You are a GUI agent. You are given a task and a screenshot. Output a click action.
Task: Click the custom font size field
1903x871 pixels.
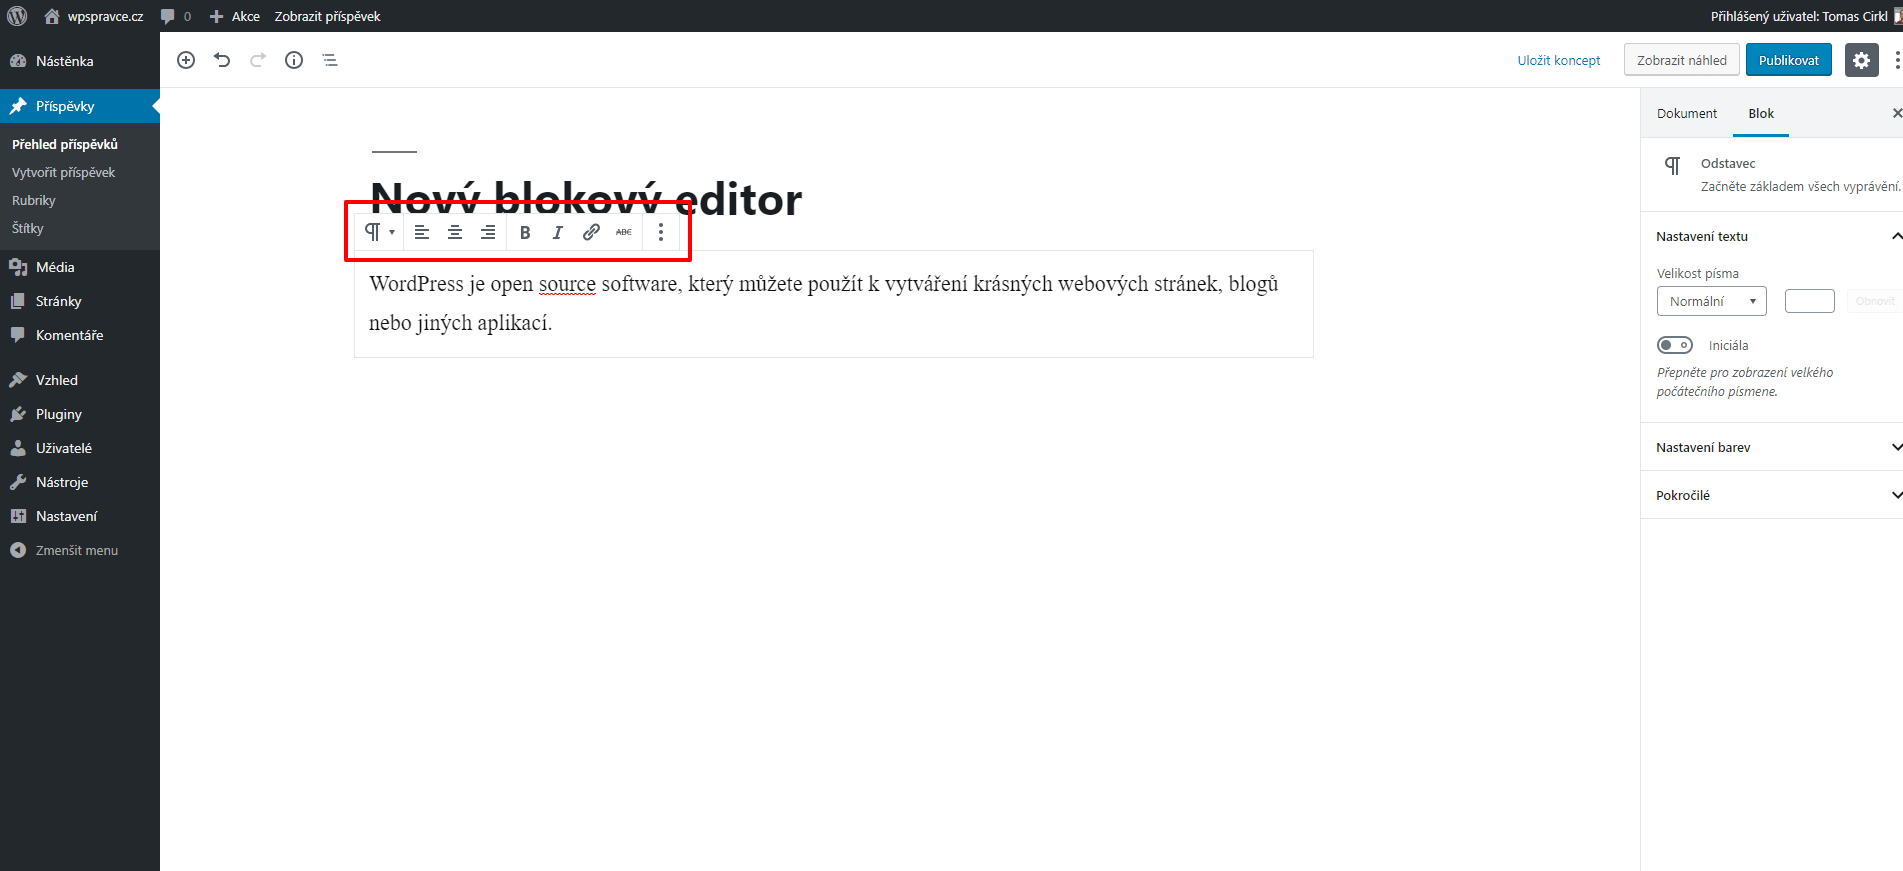[x=1810, y=301]
